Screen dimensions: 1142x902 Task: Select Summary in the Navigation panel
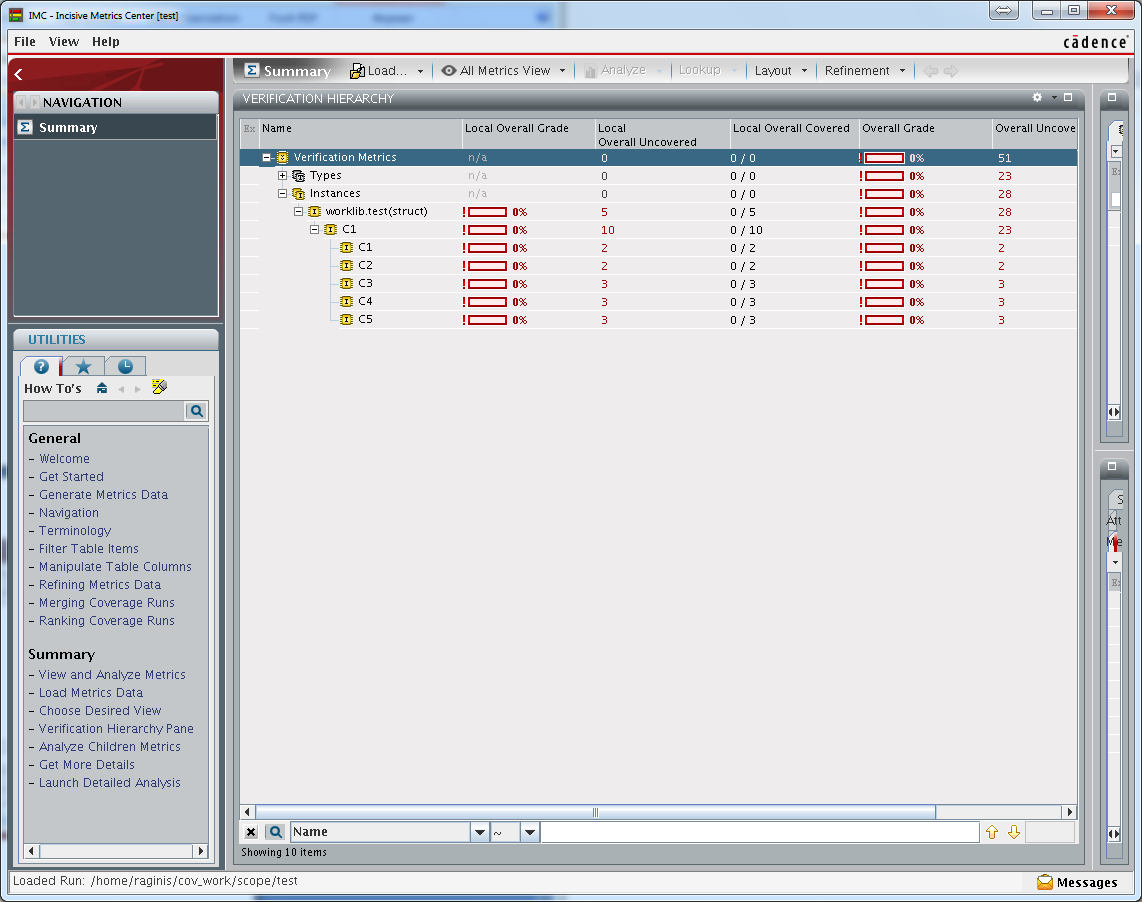(115, 128)
